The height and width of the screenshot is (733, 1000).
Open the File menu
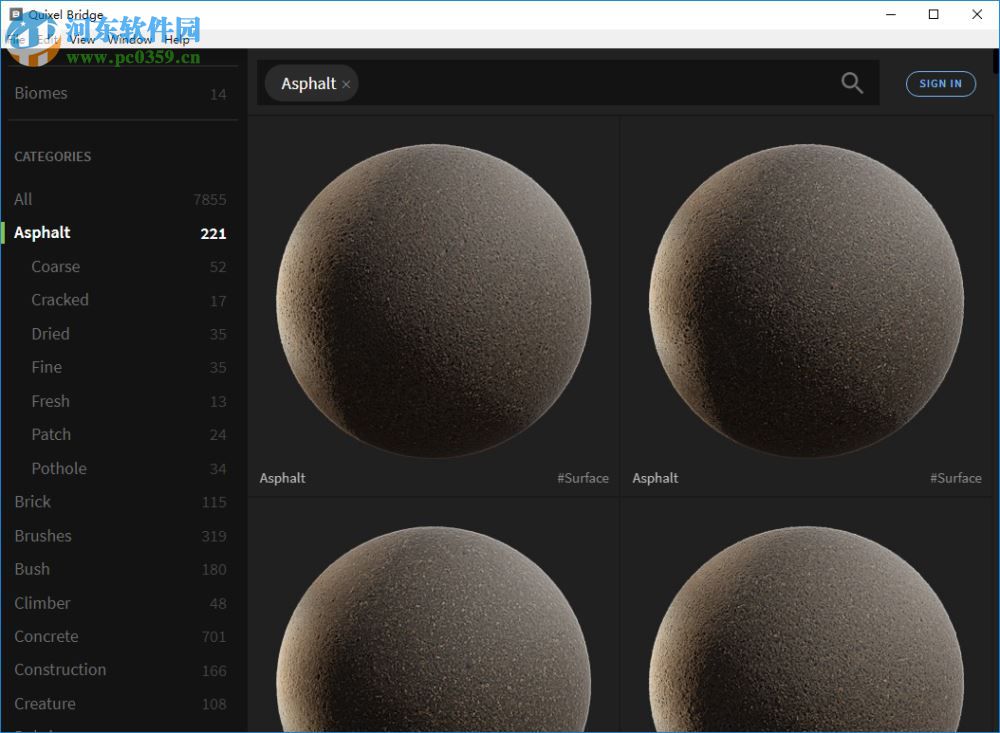click(14, 40)
